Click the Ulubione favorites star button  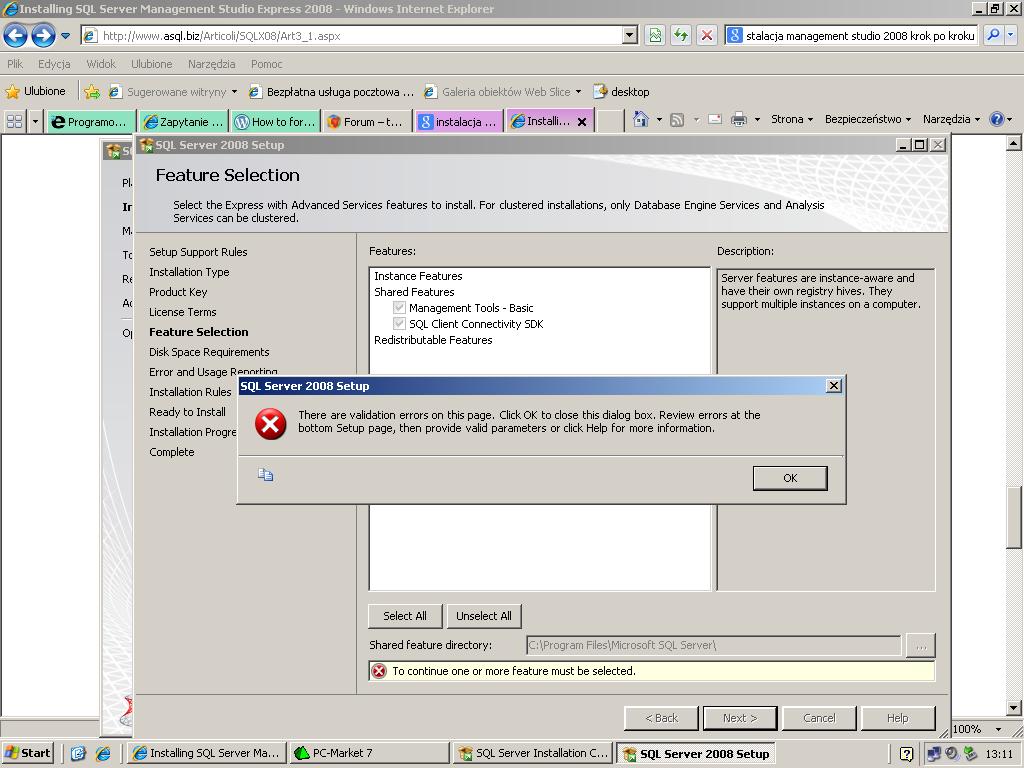[36, 91]
